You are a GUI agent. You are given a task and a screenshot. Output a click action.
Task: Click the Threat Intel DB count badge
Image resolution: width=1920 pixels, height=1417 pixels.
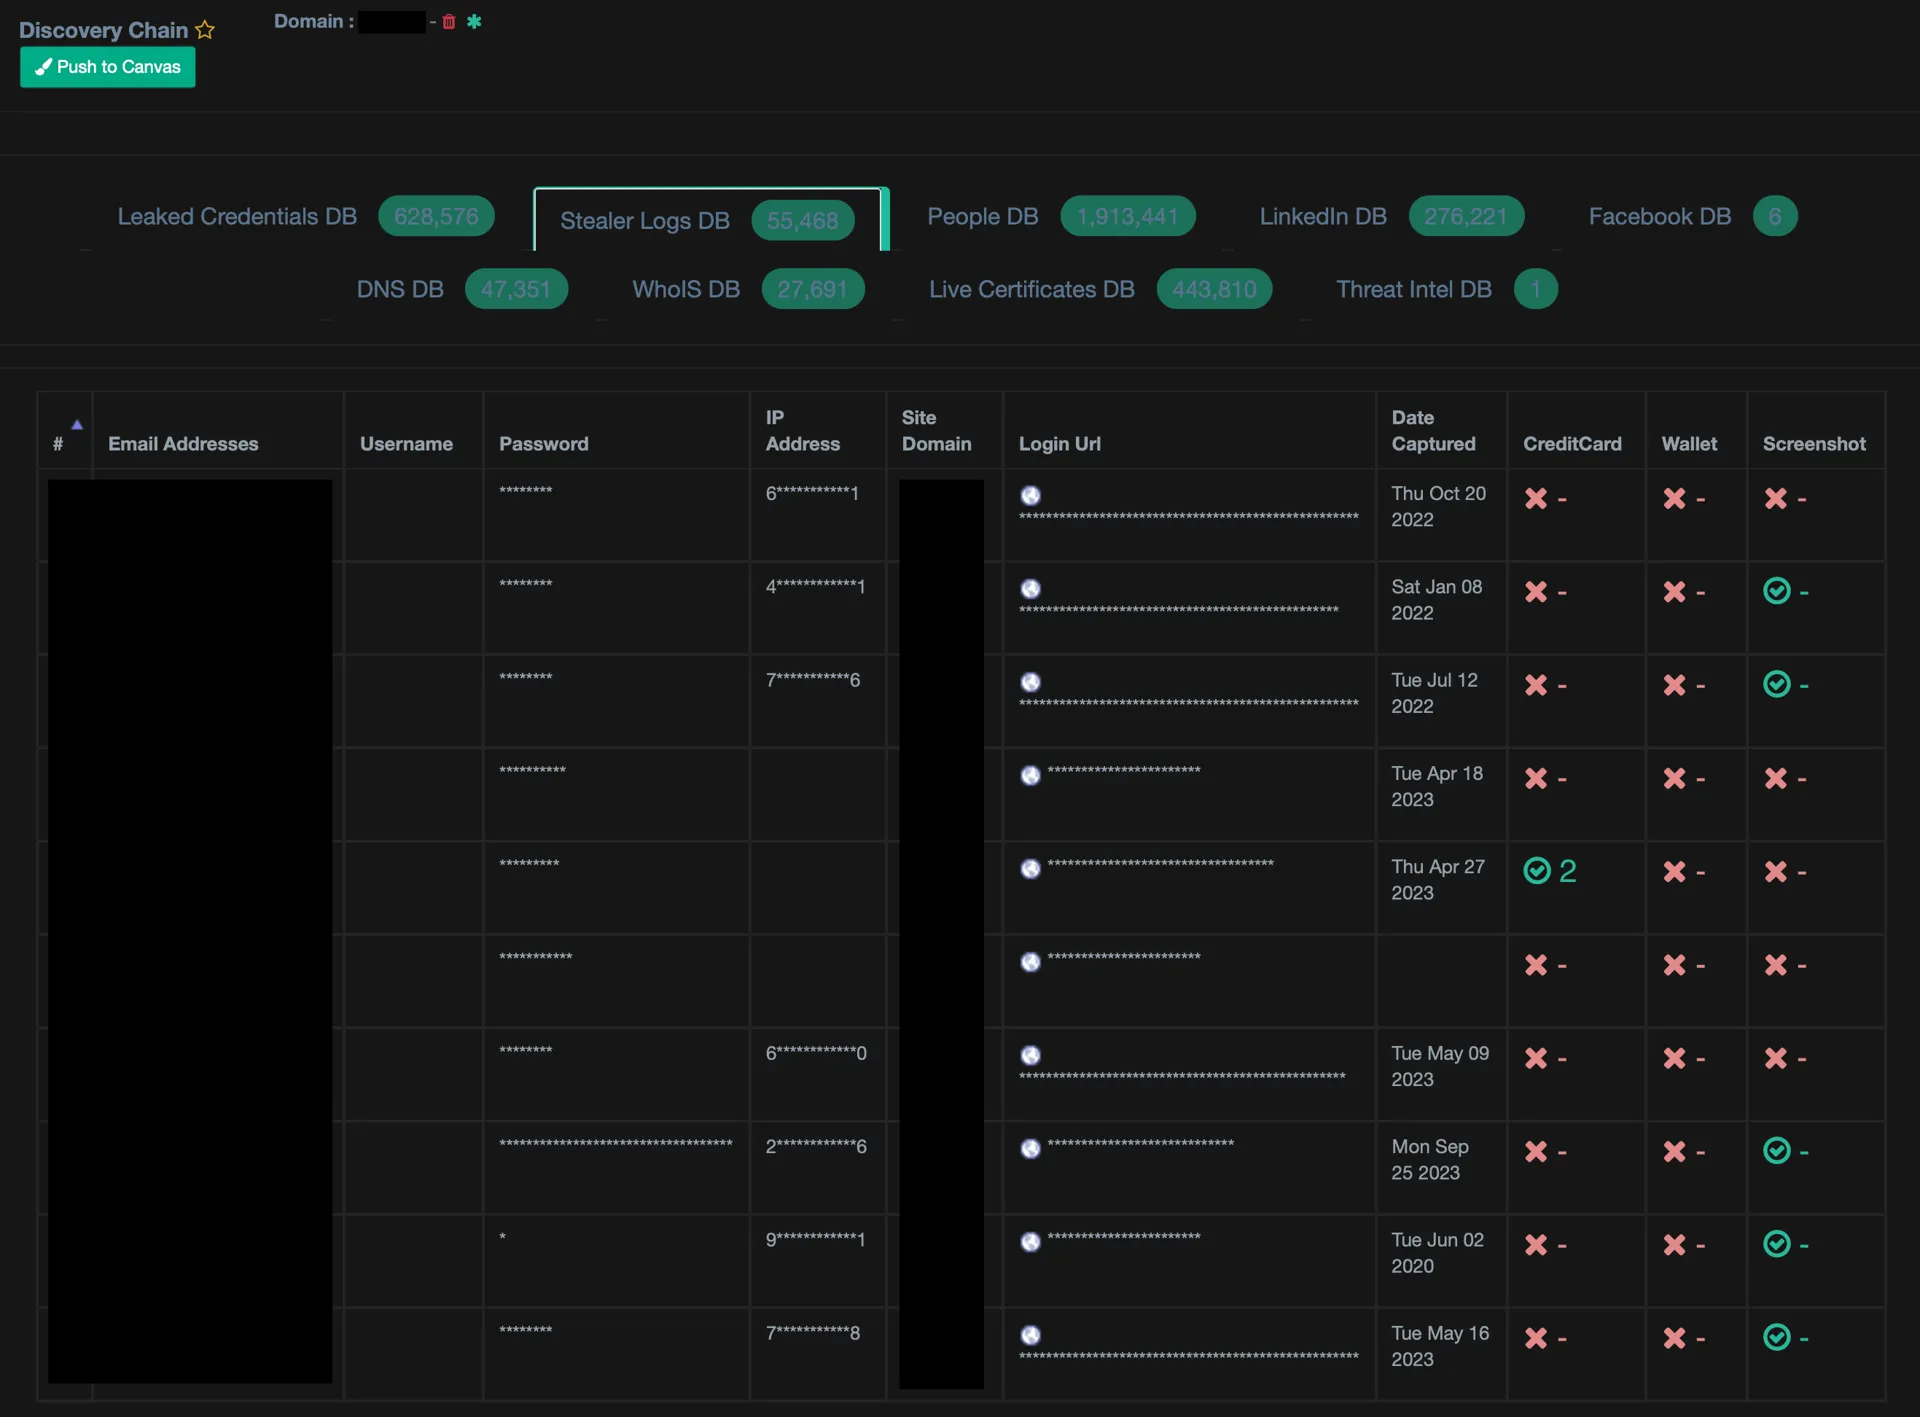[x=1535, y=290]
